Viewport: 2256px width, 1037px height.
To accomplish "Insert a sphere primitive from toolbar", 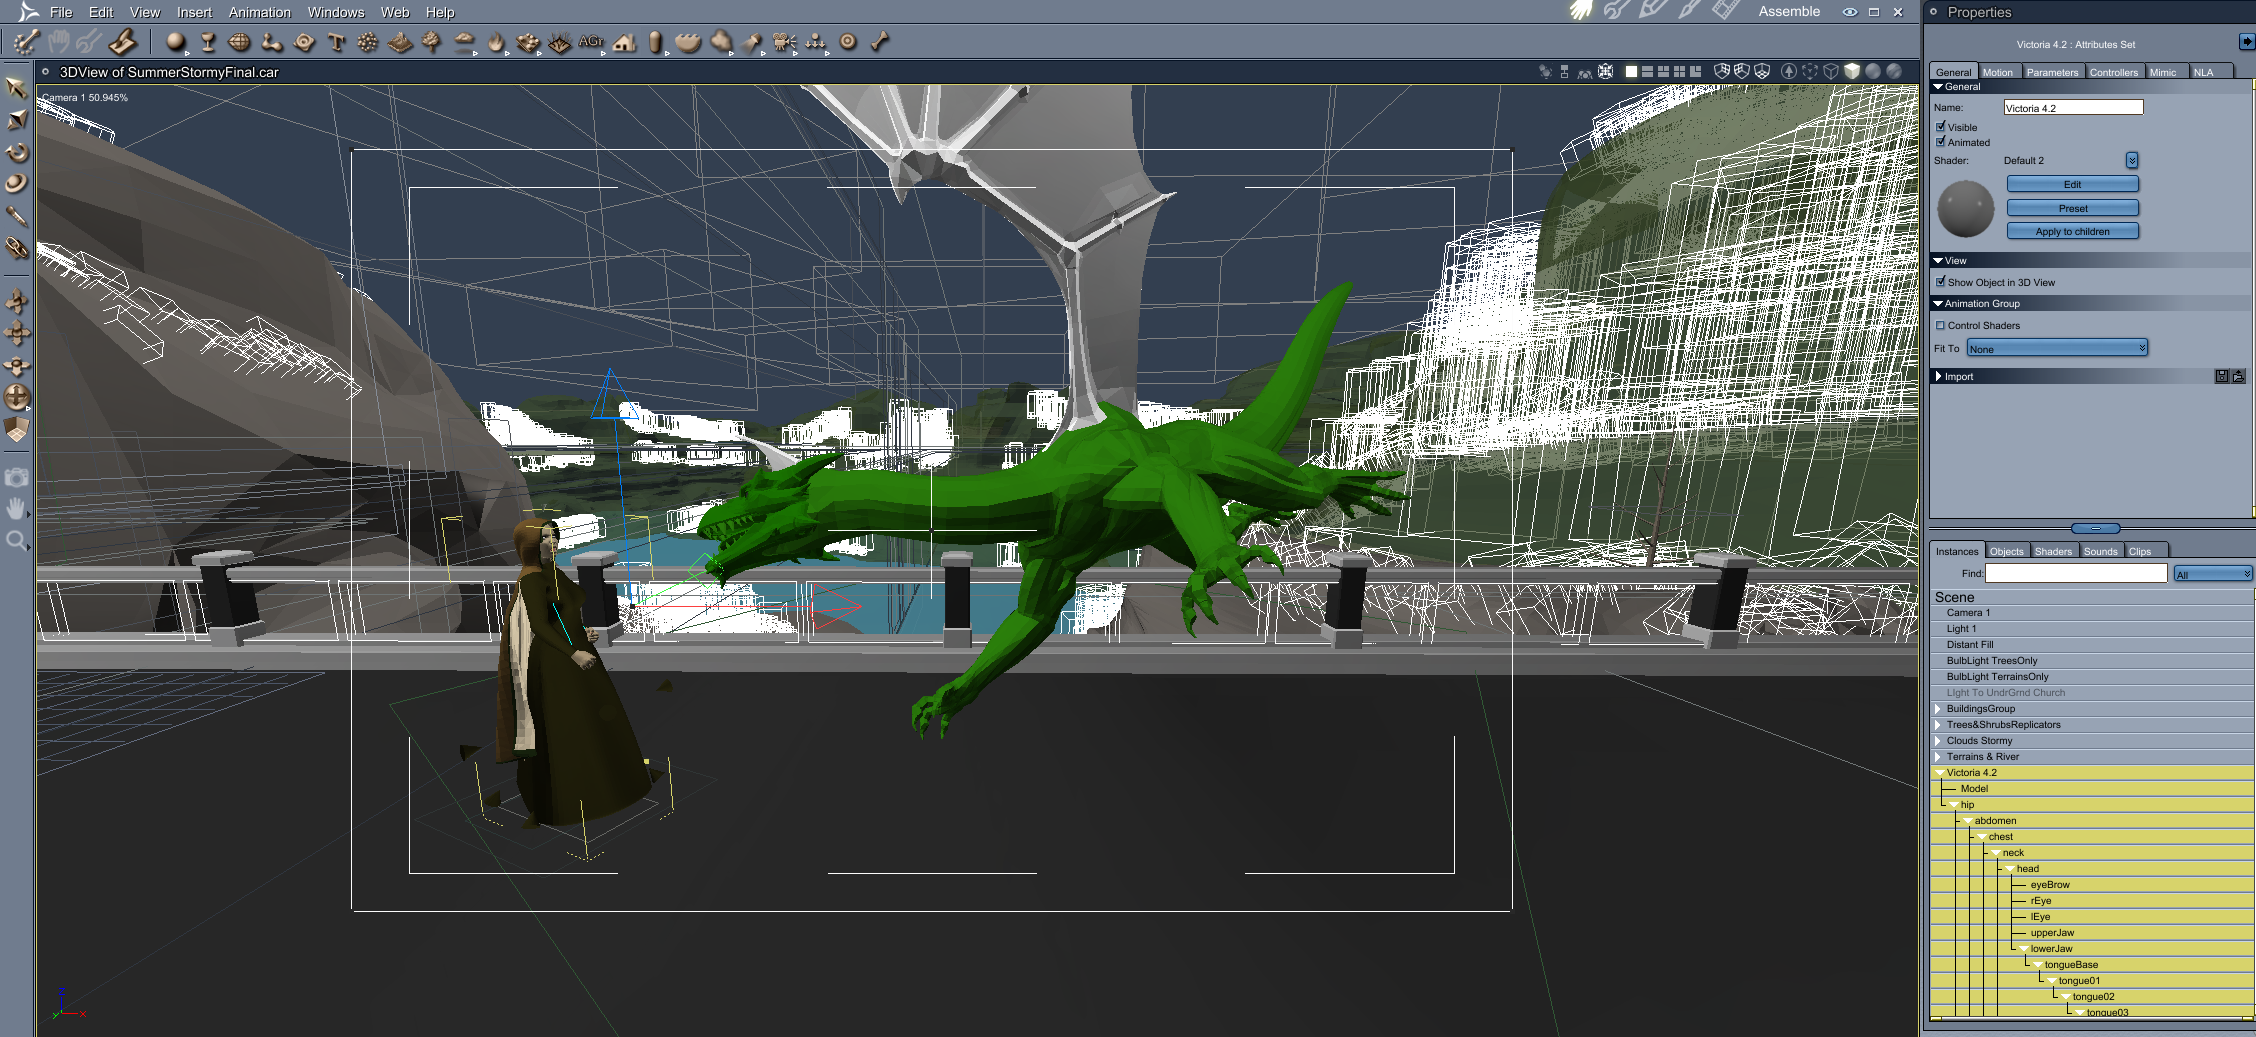I will coord(176,42).
